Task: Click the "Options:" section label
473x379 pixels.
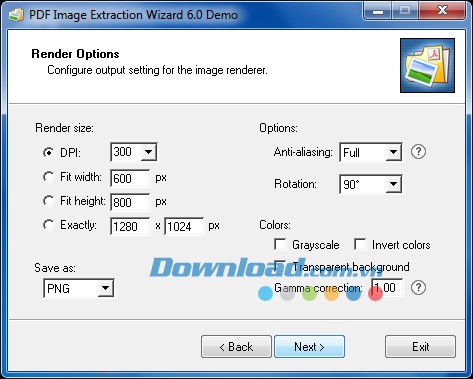Action: pyautogui.click(x=278, y=128)
